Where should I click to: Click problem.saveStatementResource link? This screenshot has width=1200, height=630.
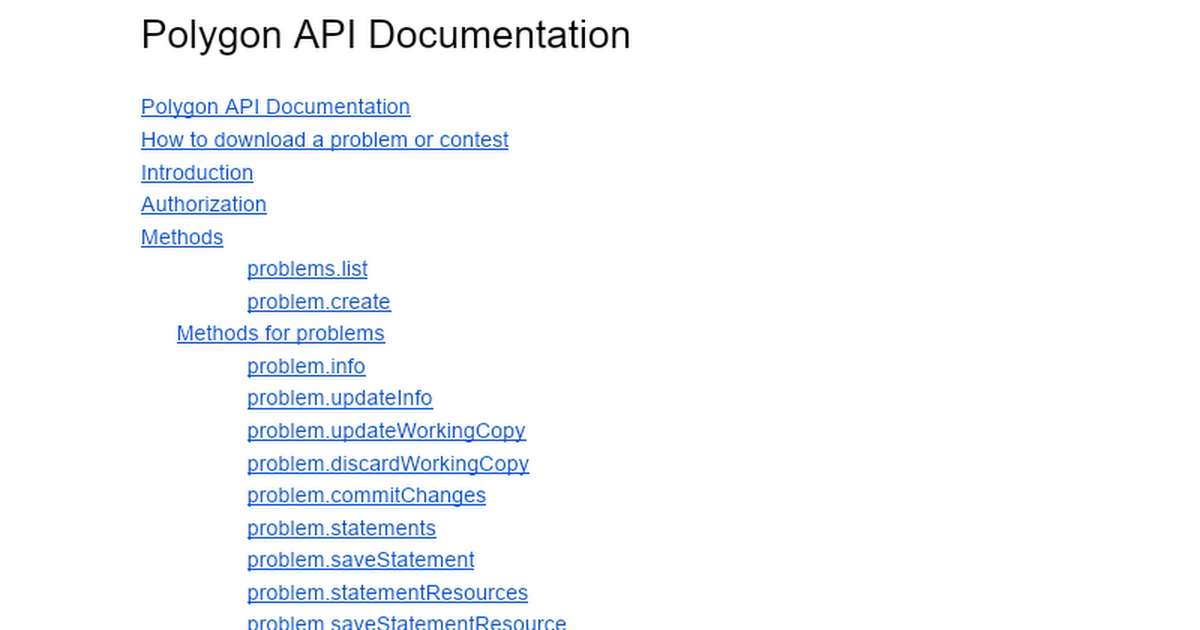coord(406,621)
